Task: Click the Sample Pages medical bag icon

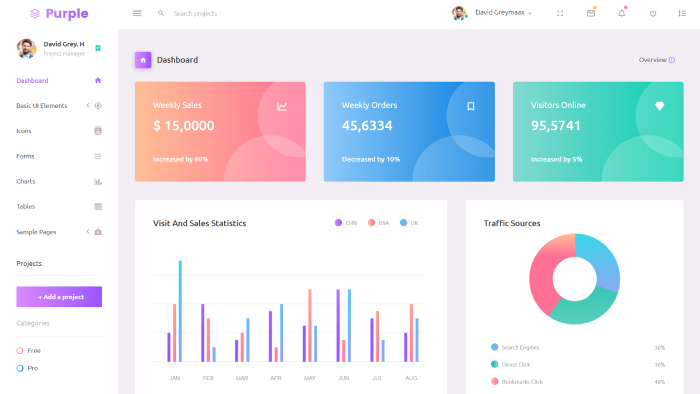Action: coord(98,232)
